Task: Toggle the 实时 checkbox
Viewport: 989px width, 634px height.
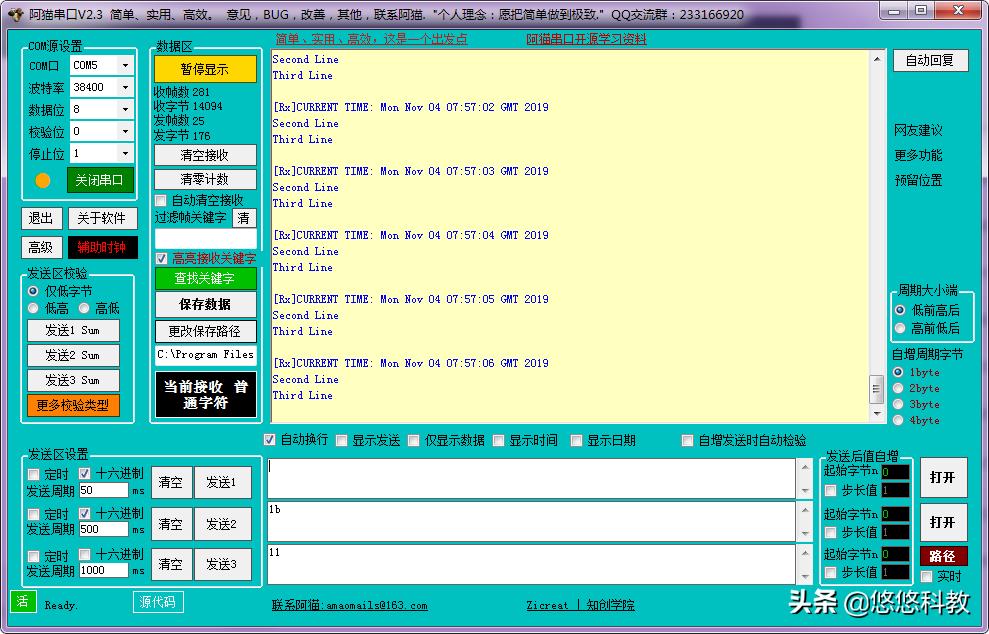Action: pos(927,576)
